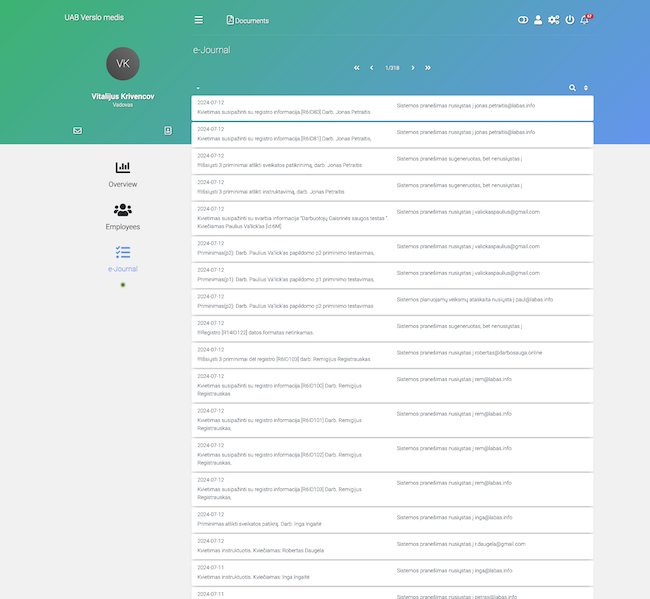Open entry about sveikatos patikrinimą Jonas Petraitis
Viewport: 650px width, 599px height.
coord(392,161)
